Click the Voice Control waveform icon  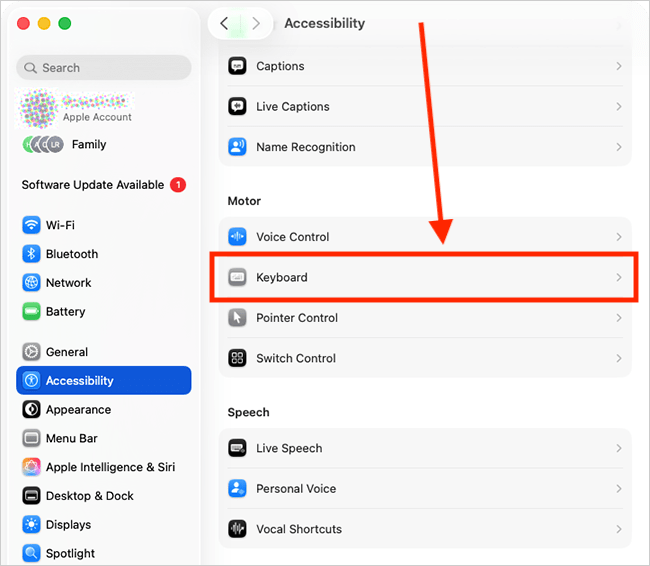click(237, 237)
